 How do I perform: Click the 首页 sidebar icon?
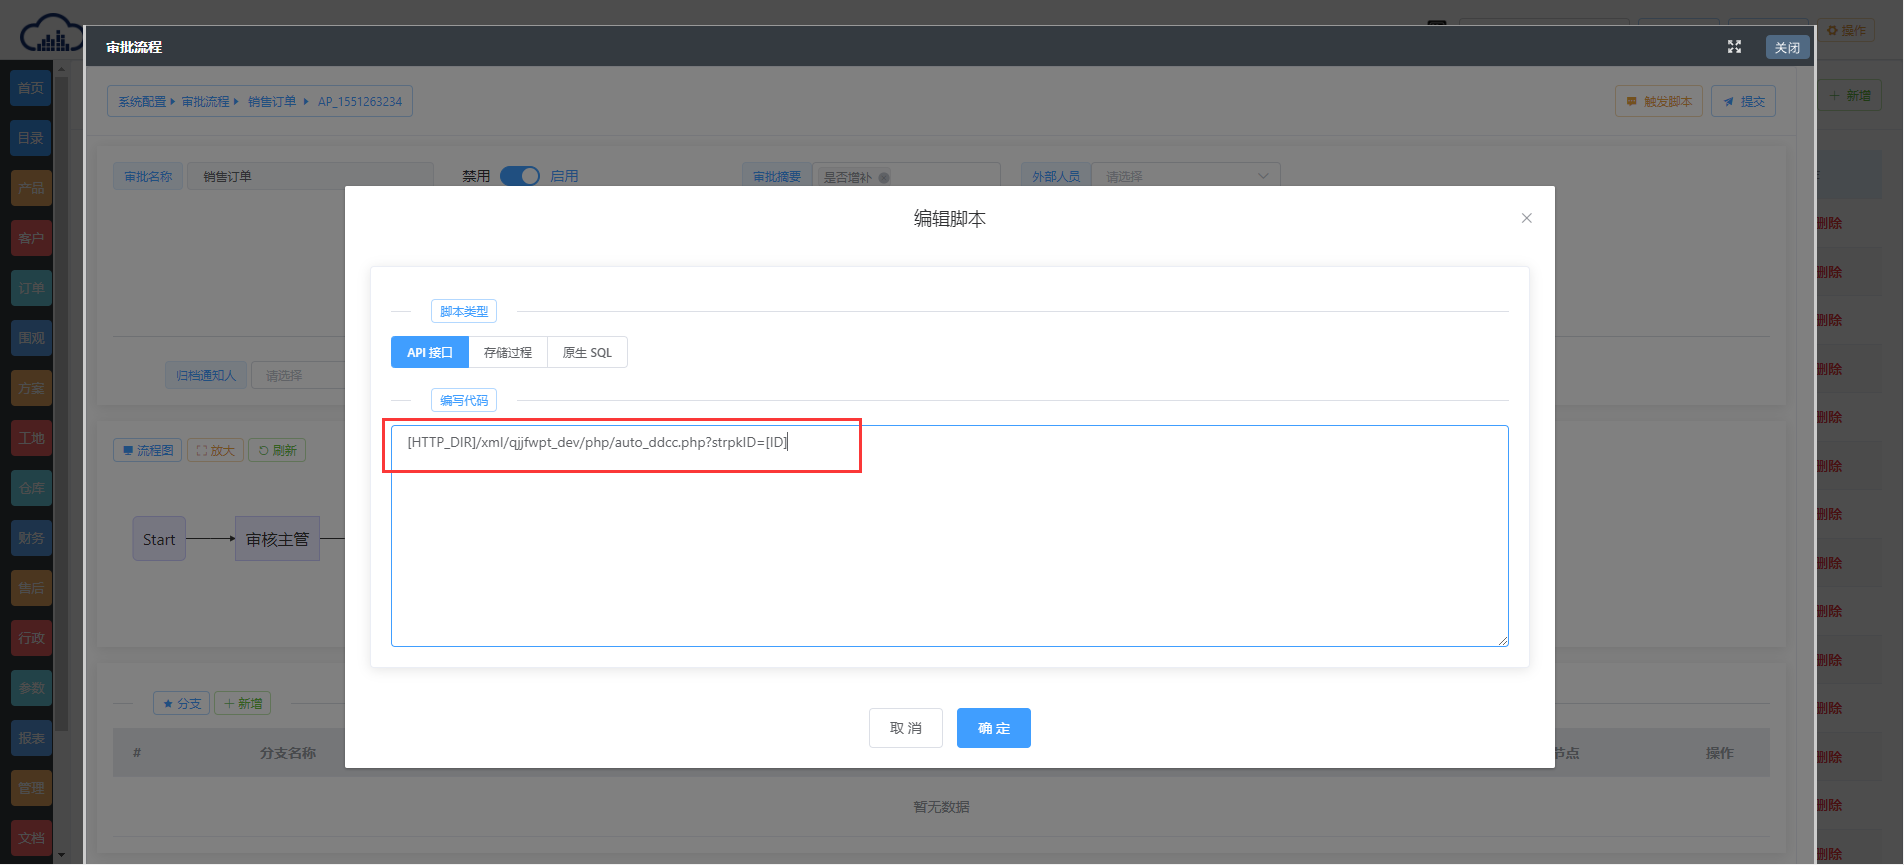pos(31,88)
